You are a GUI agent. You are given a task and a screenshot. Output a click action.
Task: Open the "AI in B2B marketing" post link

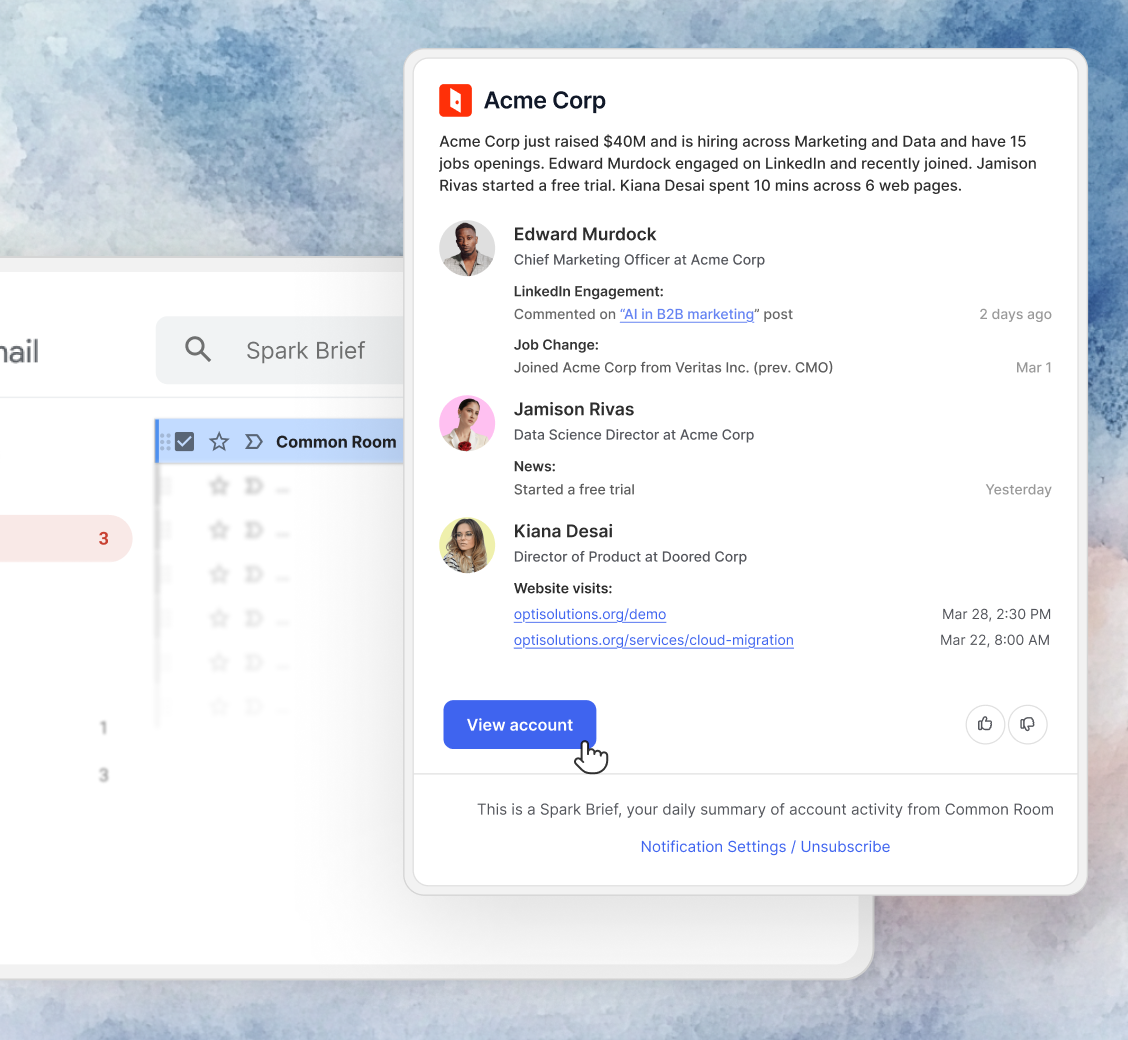click(x=687, y=314)
